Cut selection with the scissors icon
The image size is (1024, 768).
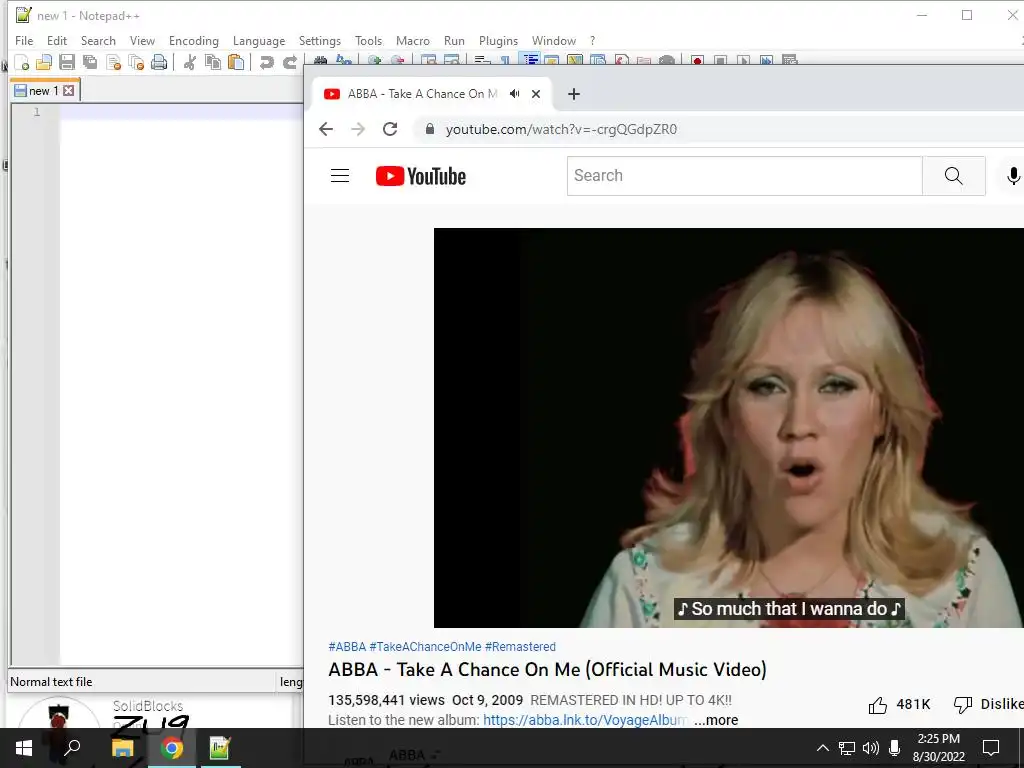(190, 62)
